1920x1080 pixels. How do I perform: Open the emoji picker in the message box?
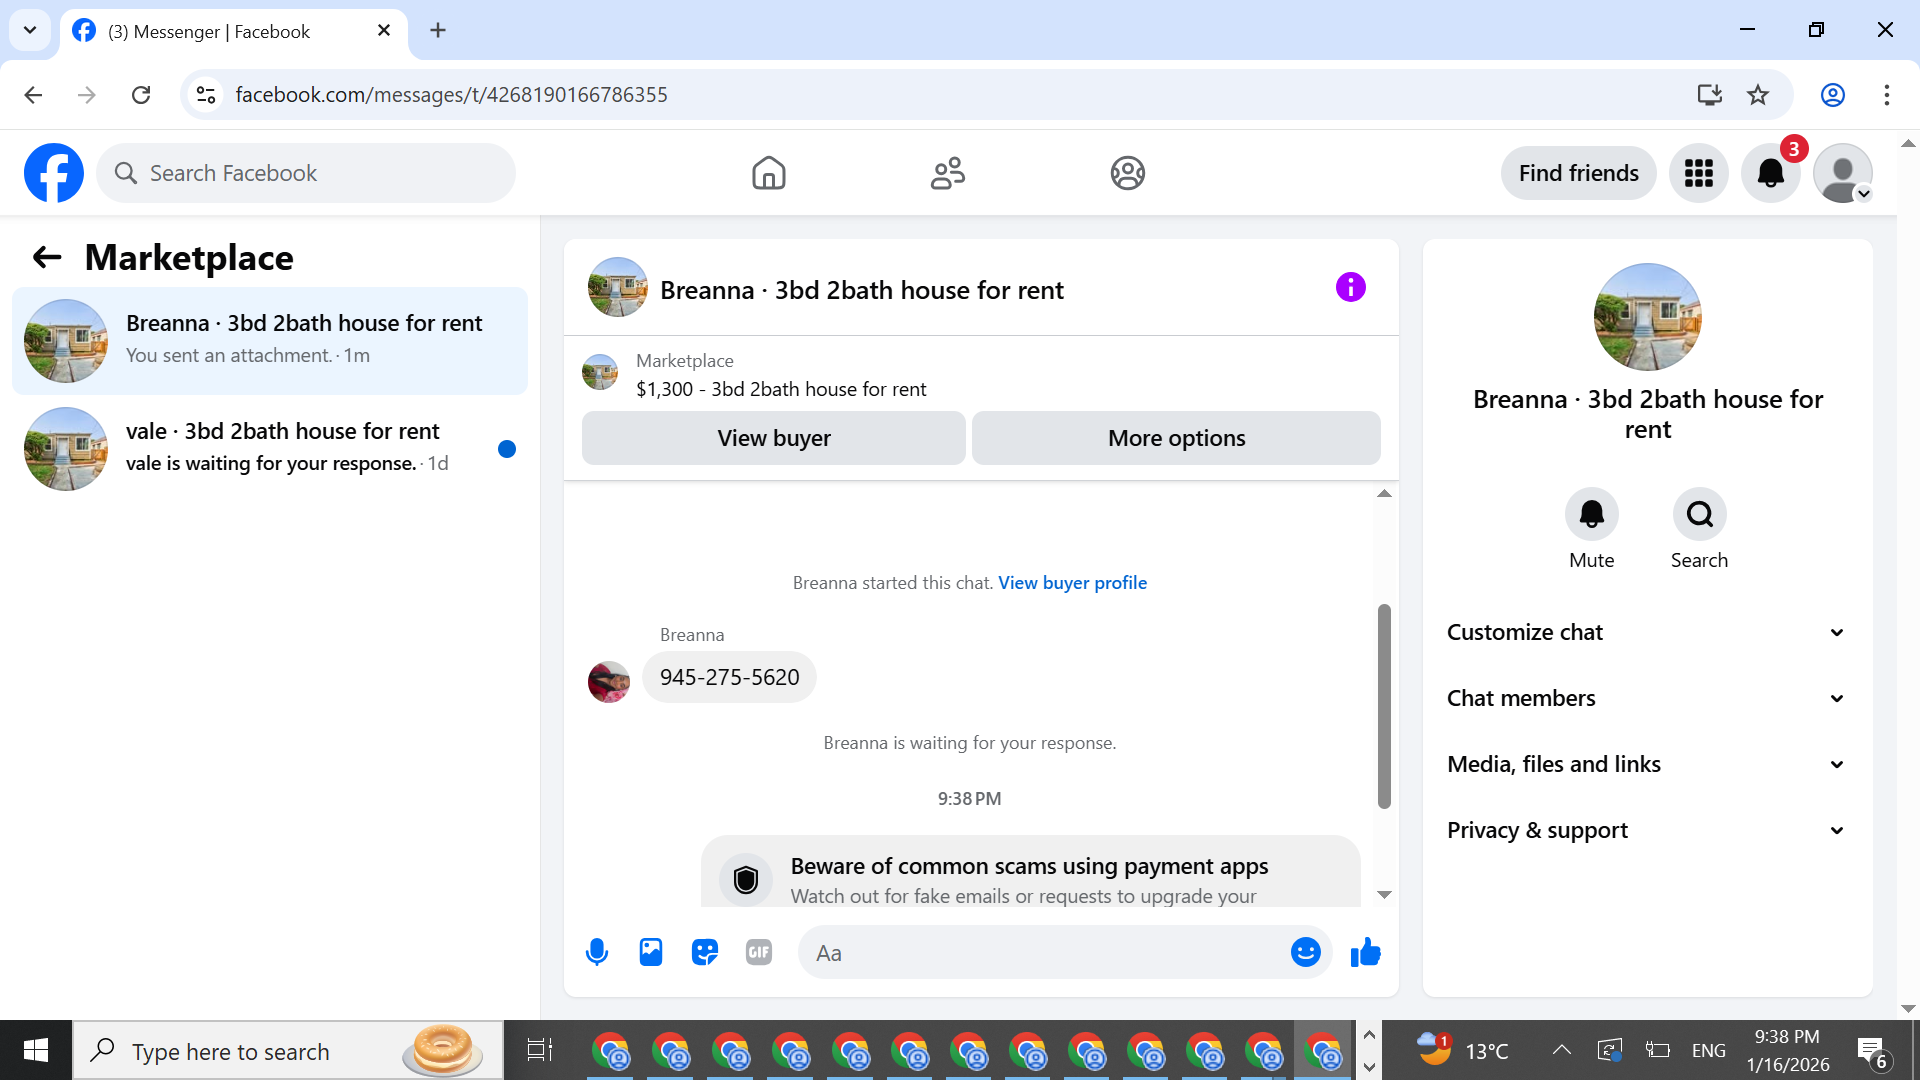pos(1305,952)
